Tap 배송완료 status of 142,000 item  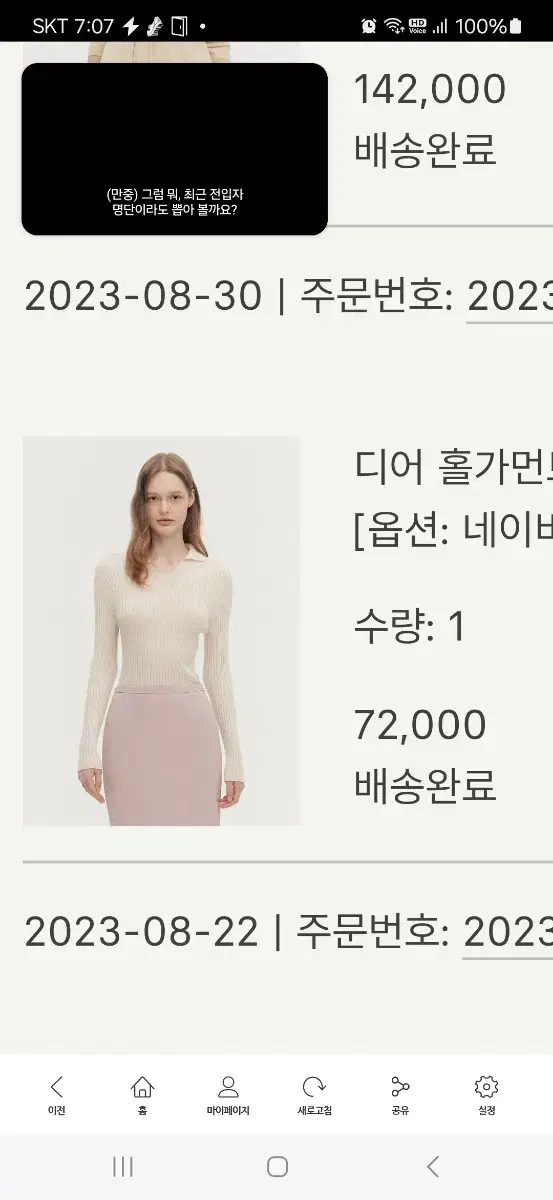tap(425, 150)
